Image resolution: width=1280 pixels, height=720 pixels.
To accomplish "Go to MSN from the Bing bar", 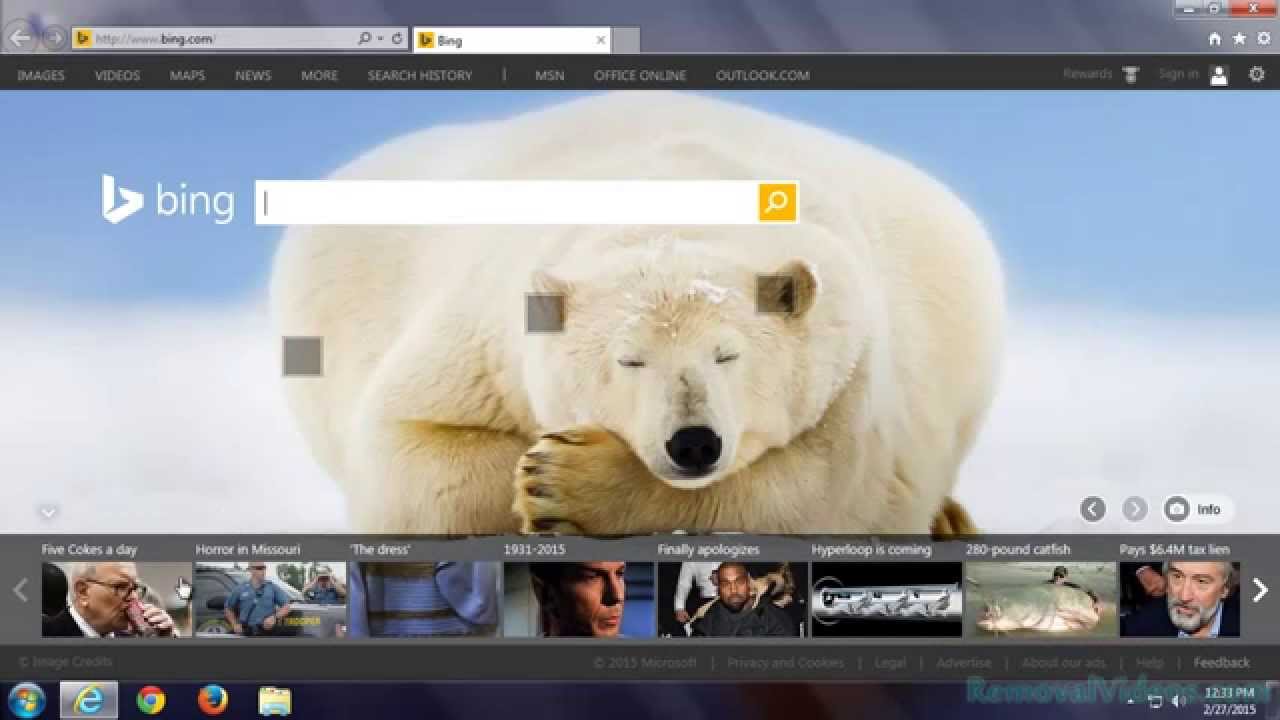I will (x=549, y=75).
